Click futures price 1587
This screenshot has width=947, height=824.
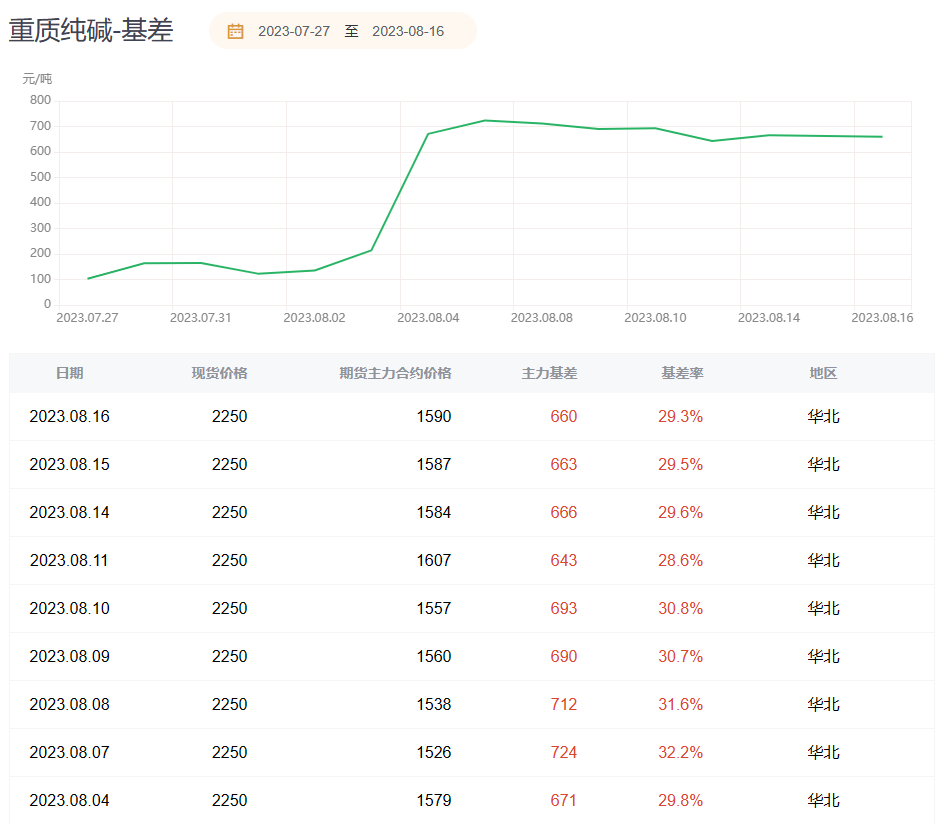pyautogui.click(x=434, y=465)
